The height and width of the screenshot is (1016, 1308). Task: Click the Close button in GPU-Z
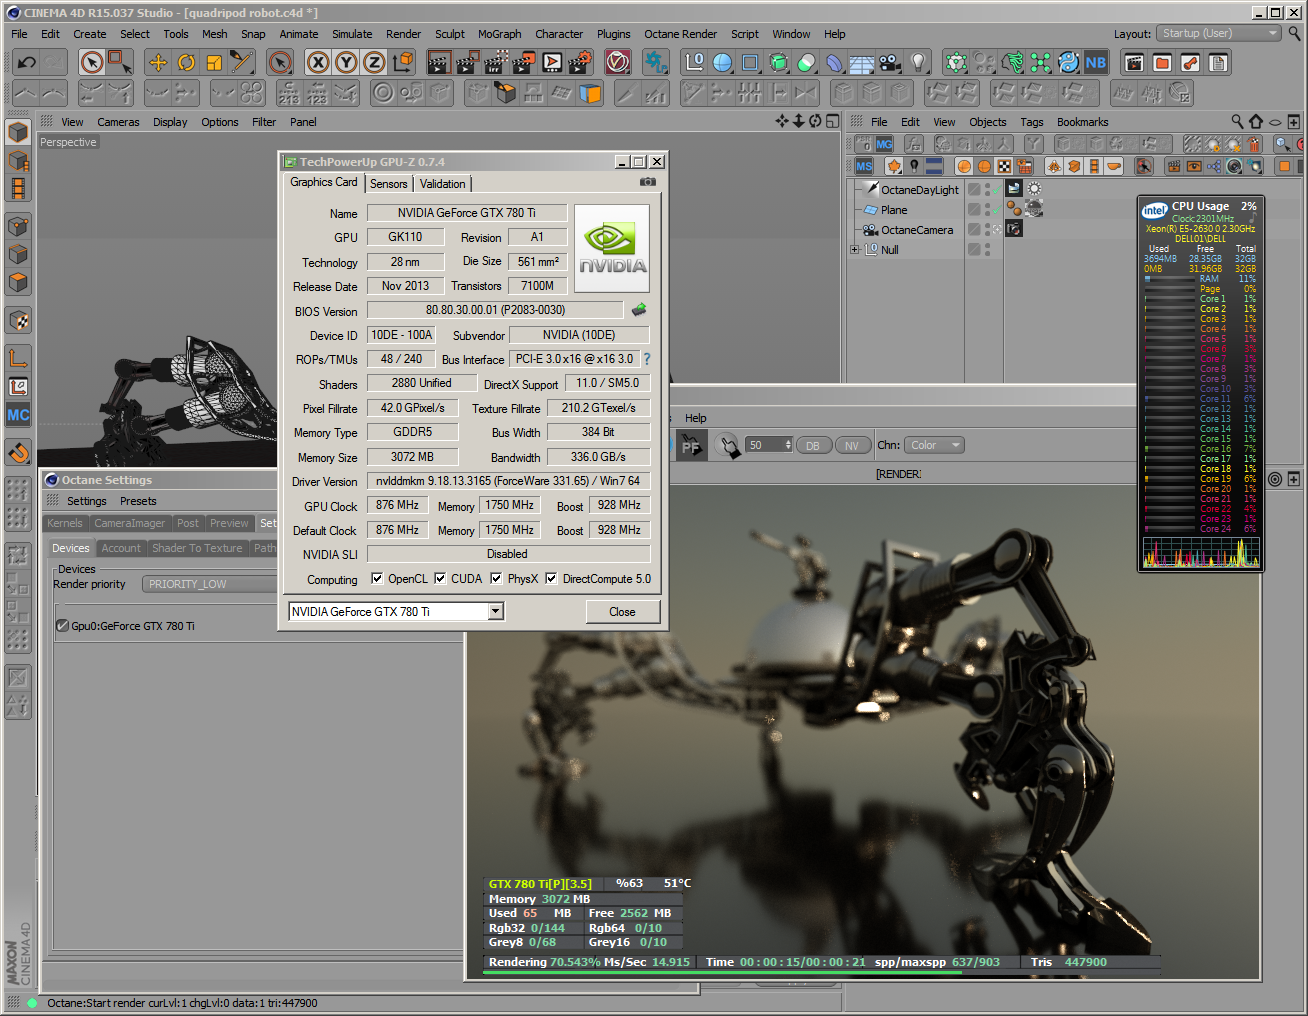(622, 612)
